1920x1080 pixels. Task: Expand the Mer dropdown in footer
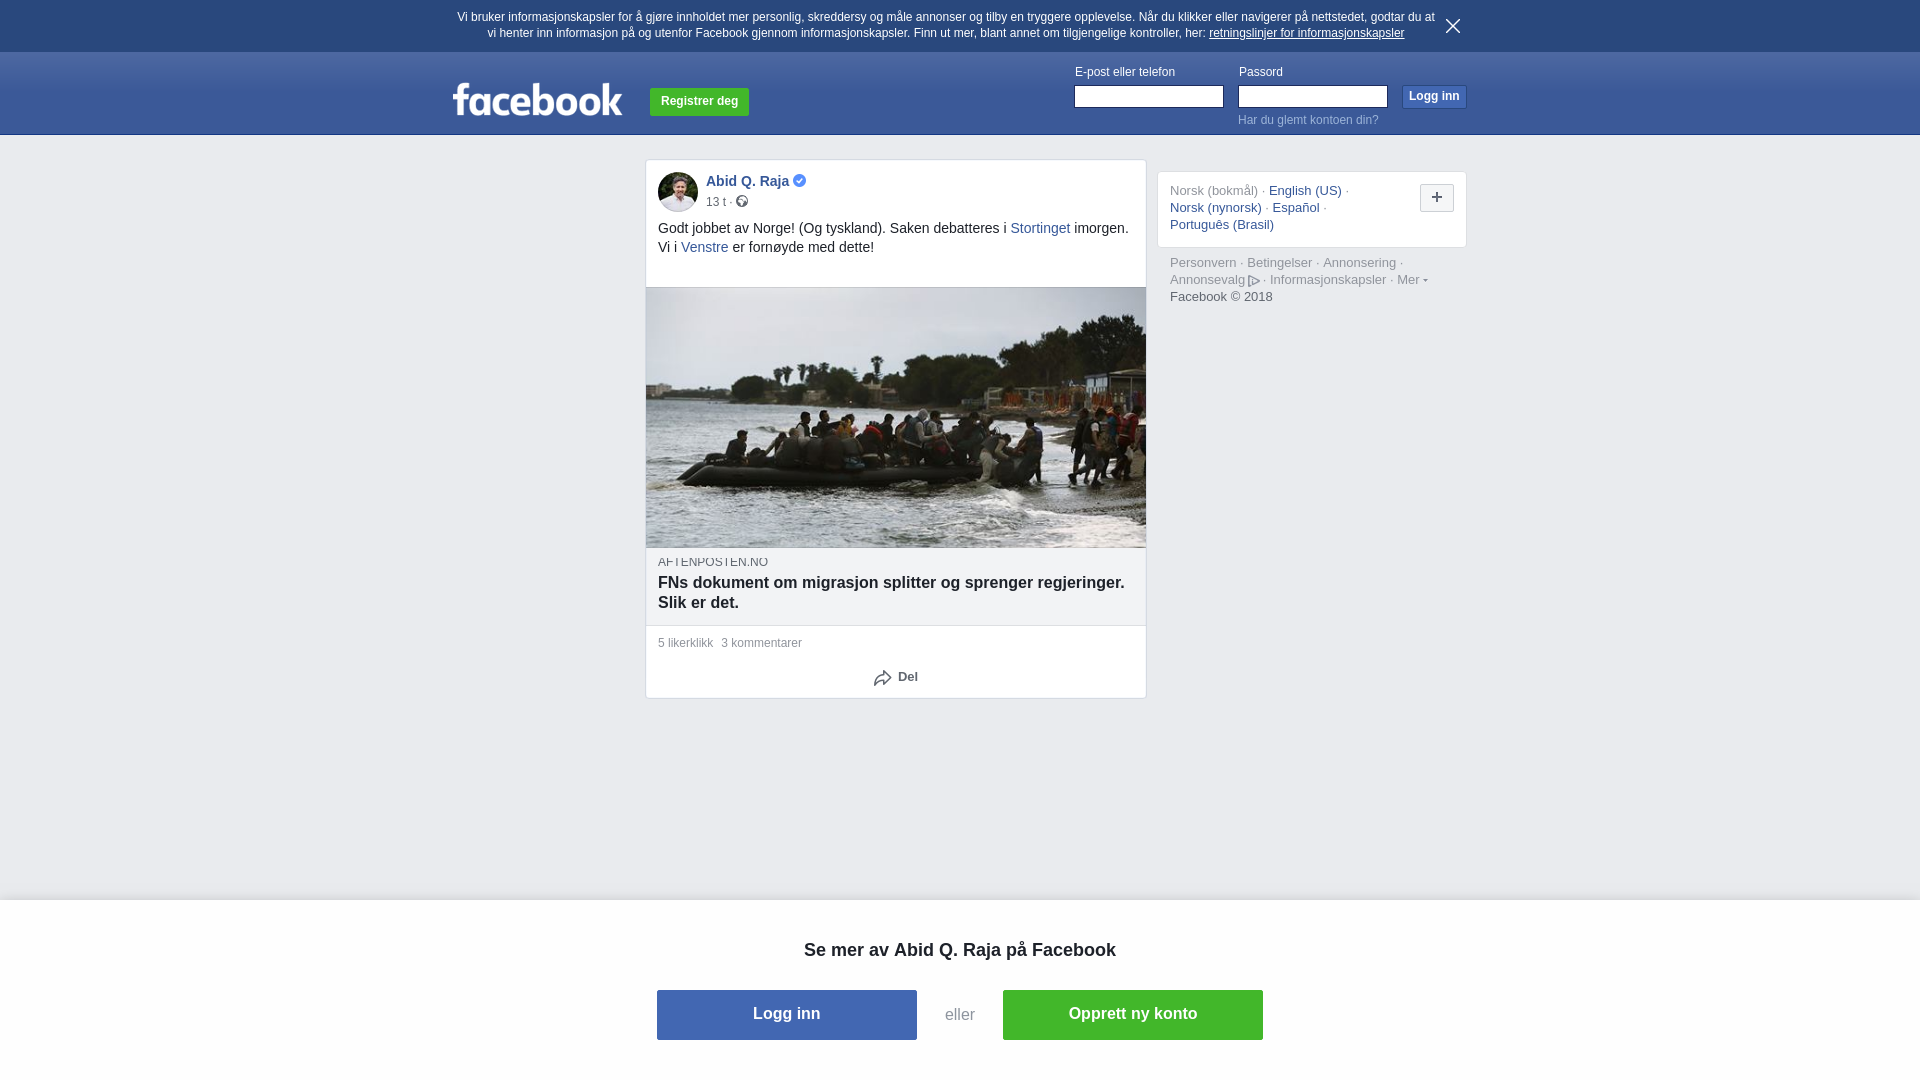pyautogui.click(x=1412, y=280)
